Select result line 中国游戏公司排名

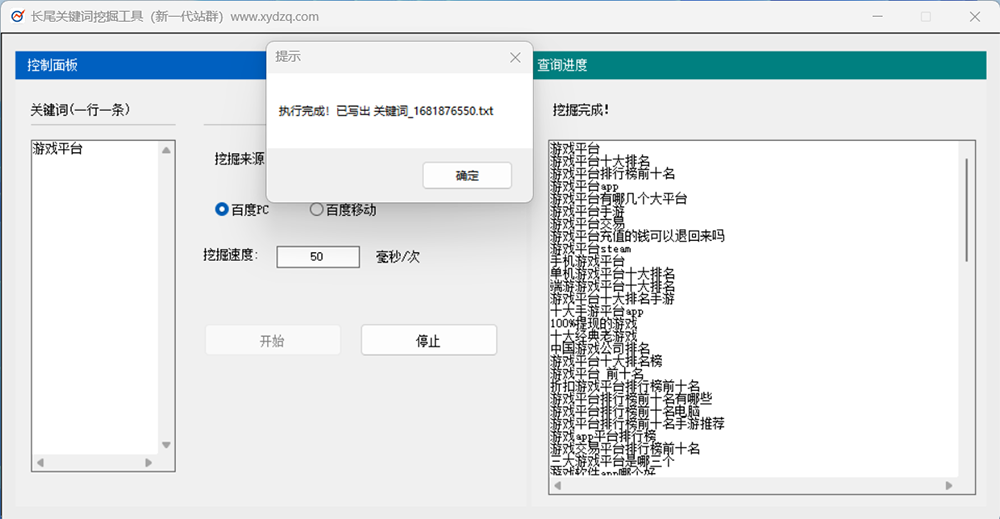coord(600,348)
